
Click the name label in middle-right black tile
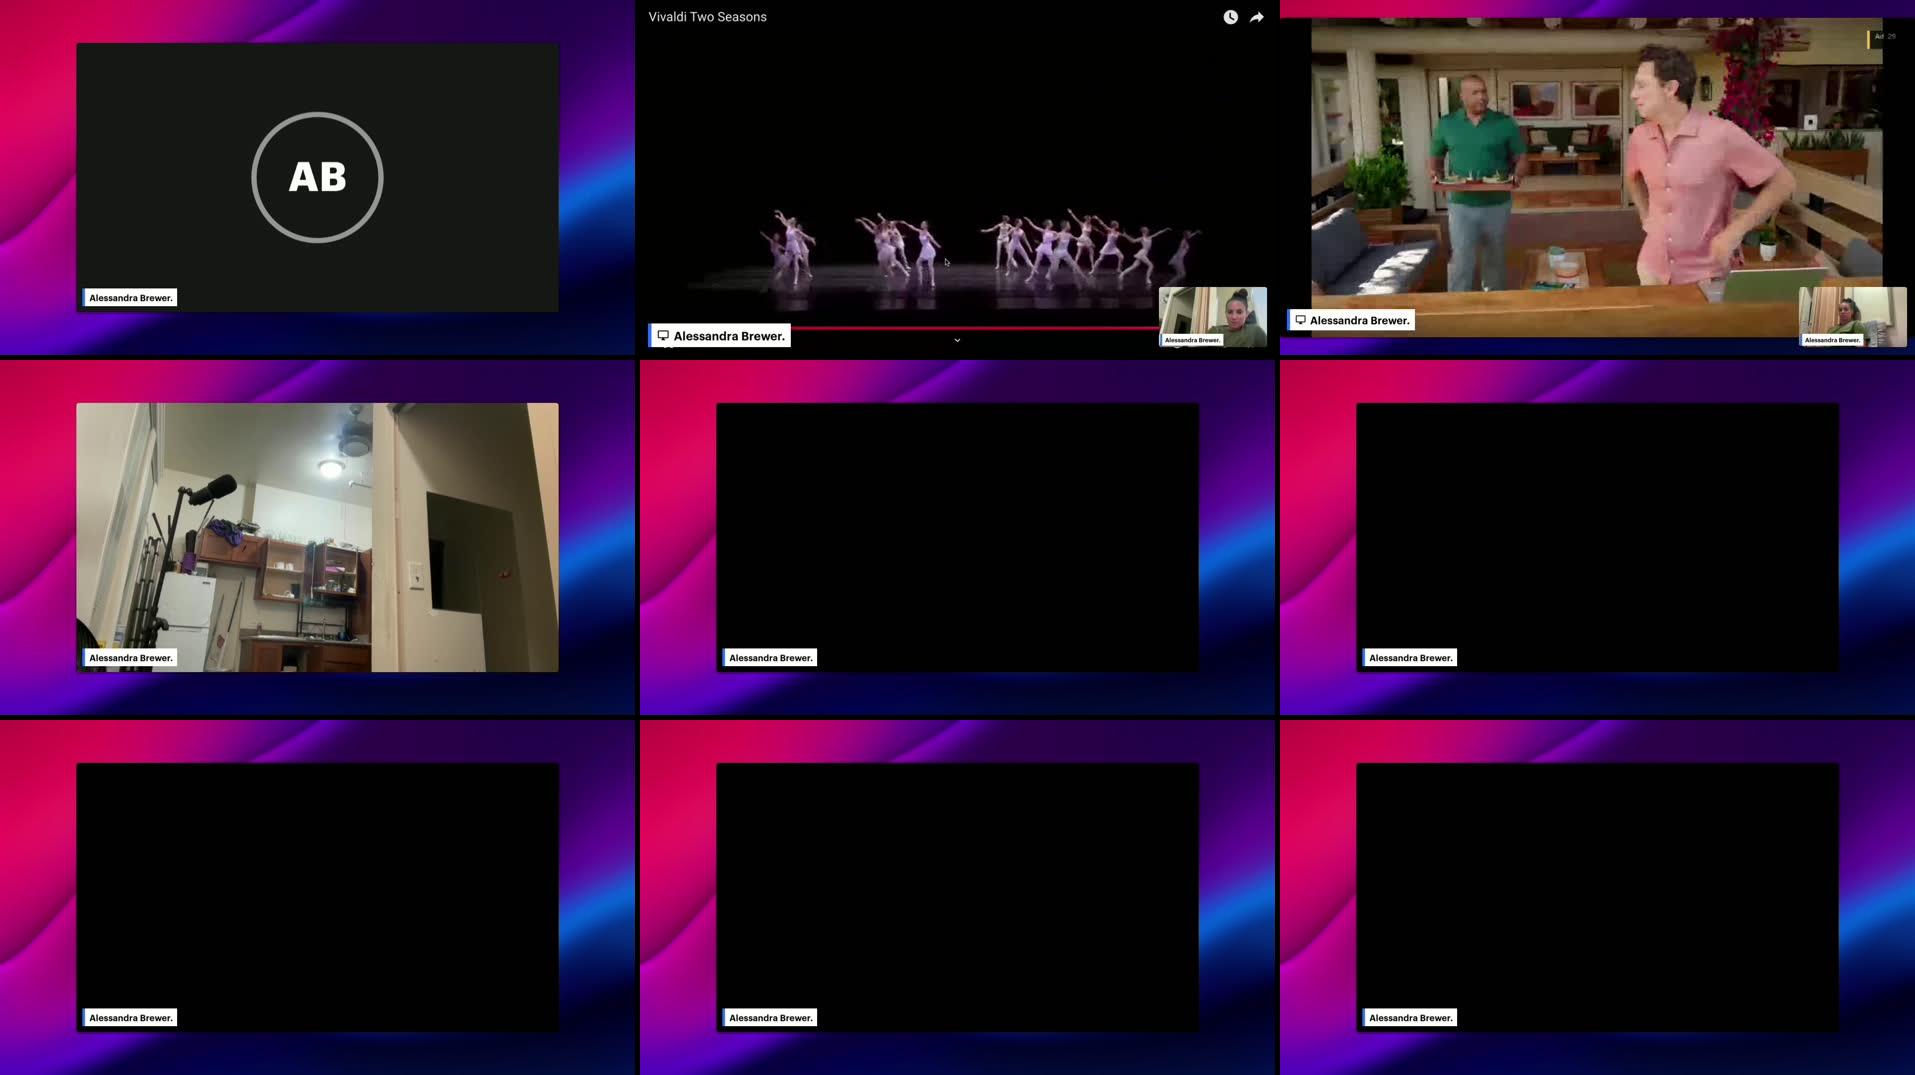pyautogui.click(x=1410, y=658)
